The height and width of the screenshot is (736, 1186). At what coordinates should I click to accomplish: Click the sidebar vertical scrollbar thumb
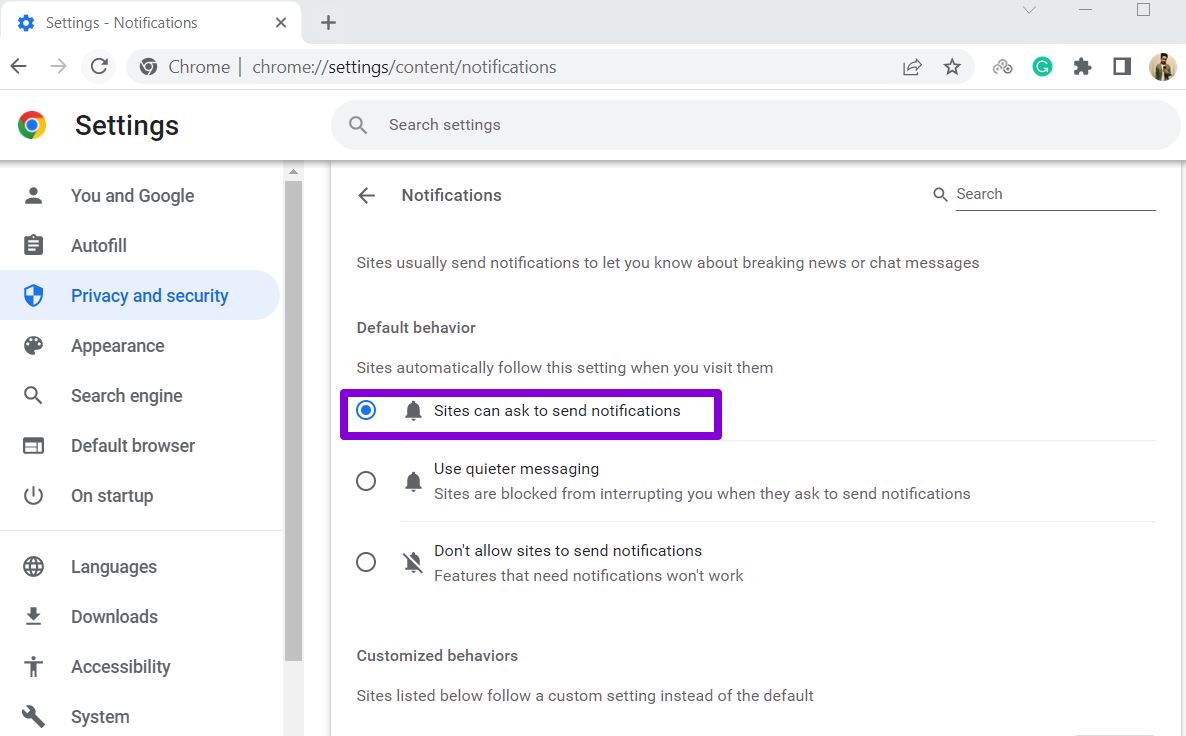pyautogui.click(x=293, y=421)
